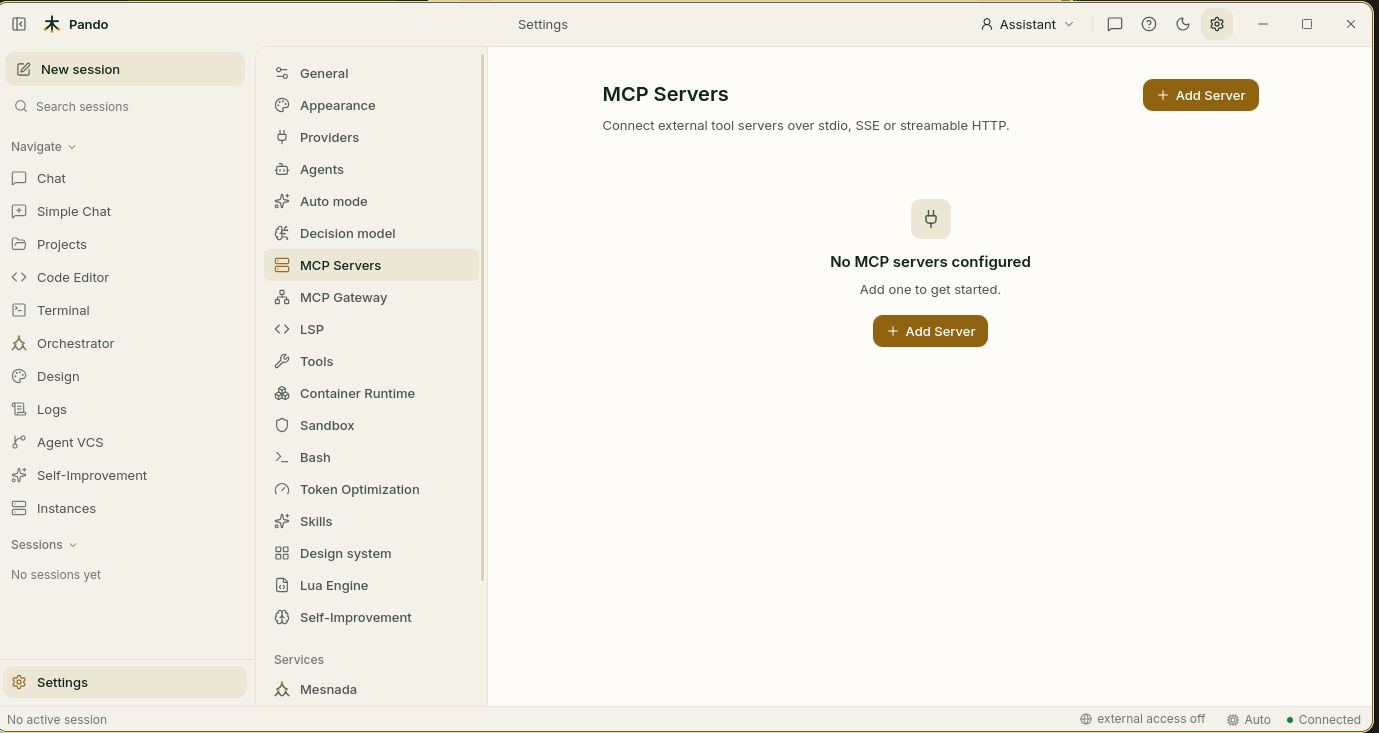Click the Auto mode sparkle icon

[282, 201]
